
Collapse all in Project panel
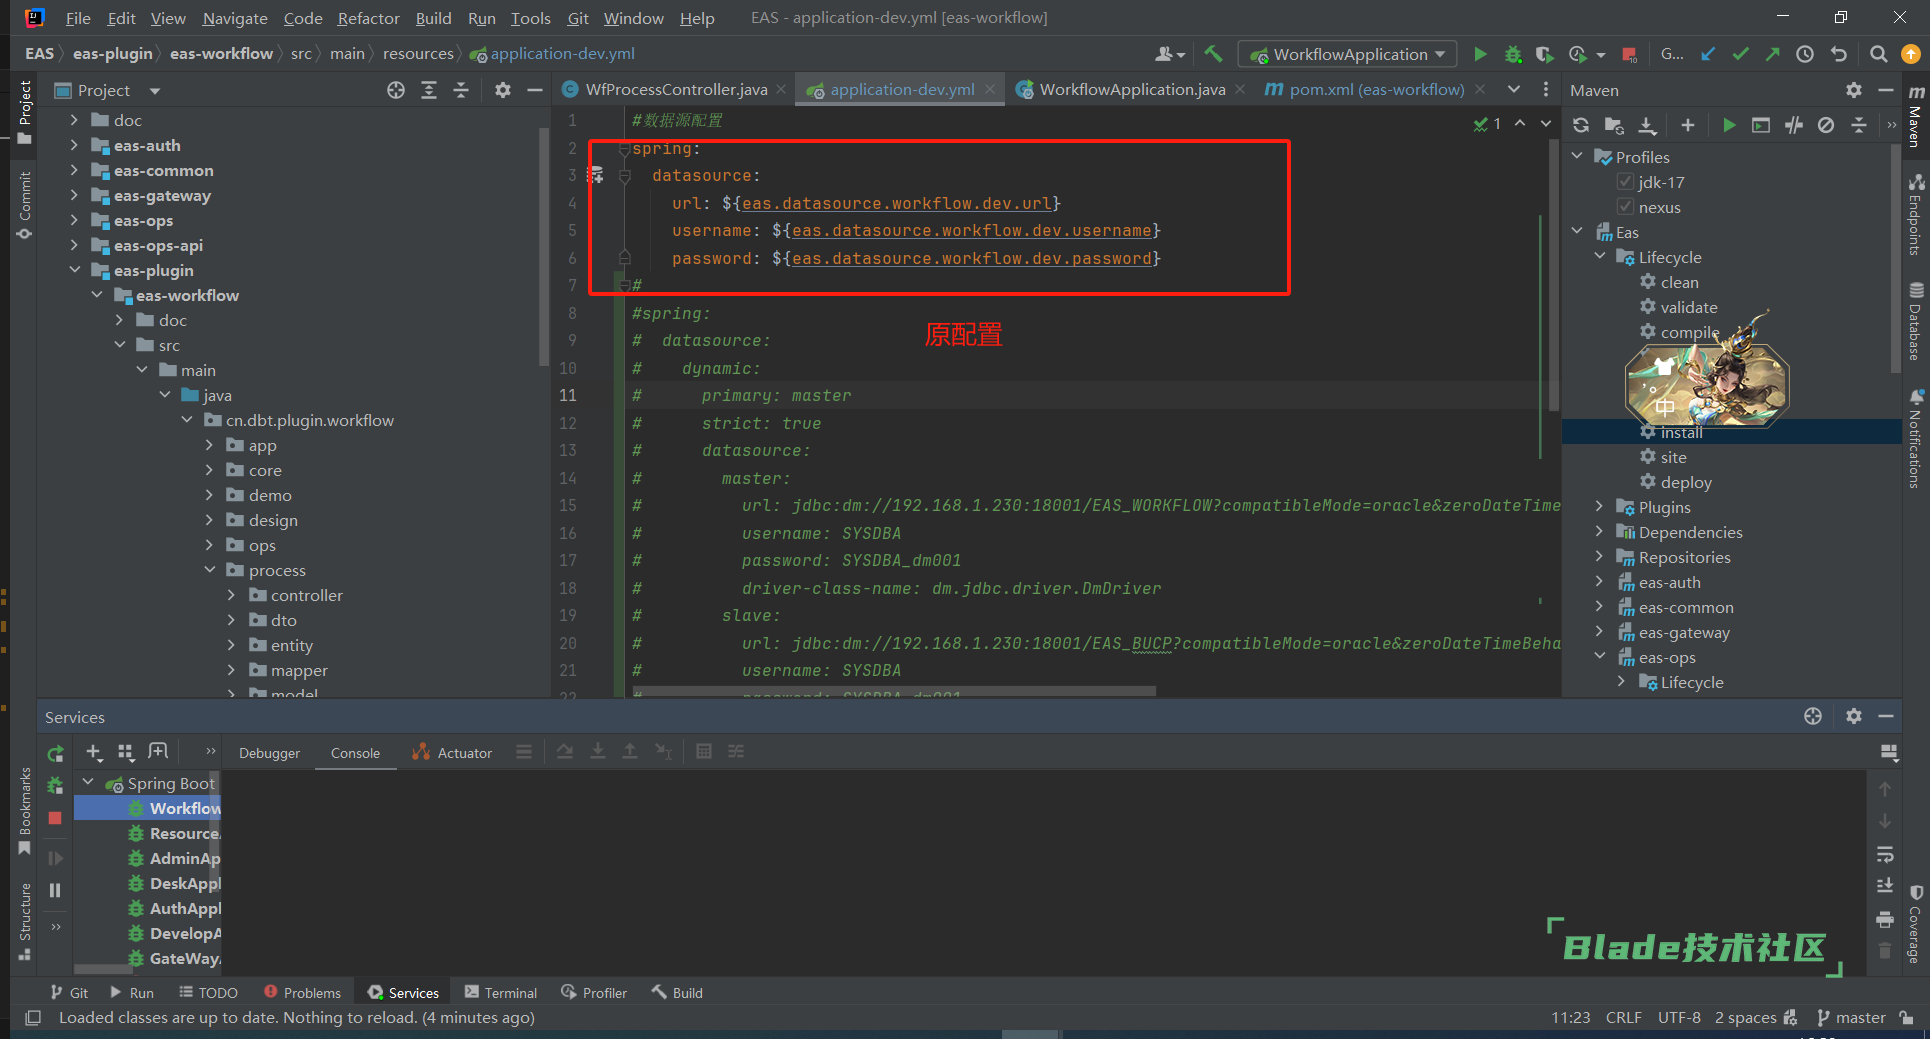pos(461,90)
